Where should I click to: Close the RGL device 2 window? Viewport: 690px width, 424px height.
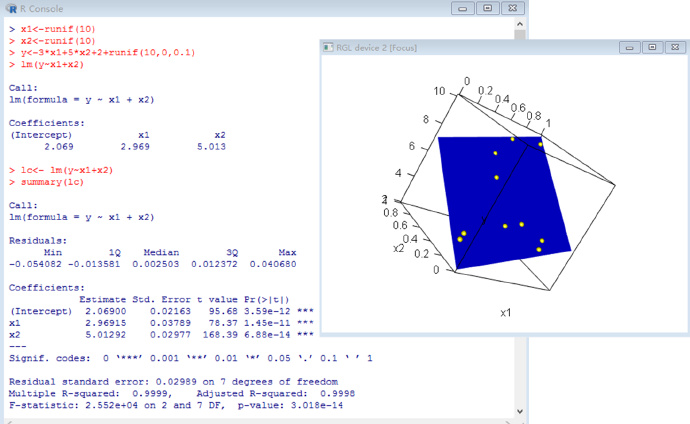pos(675,47)
